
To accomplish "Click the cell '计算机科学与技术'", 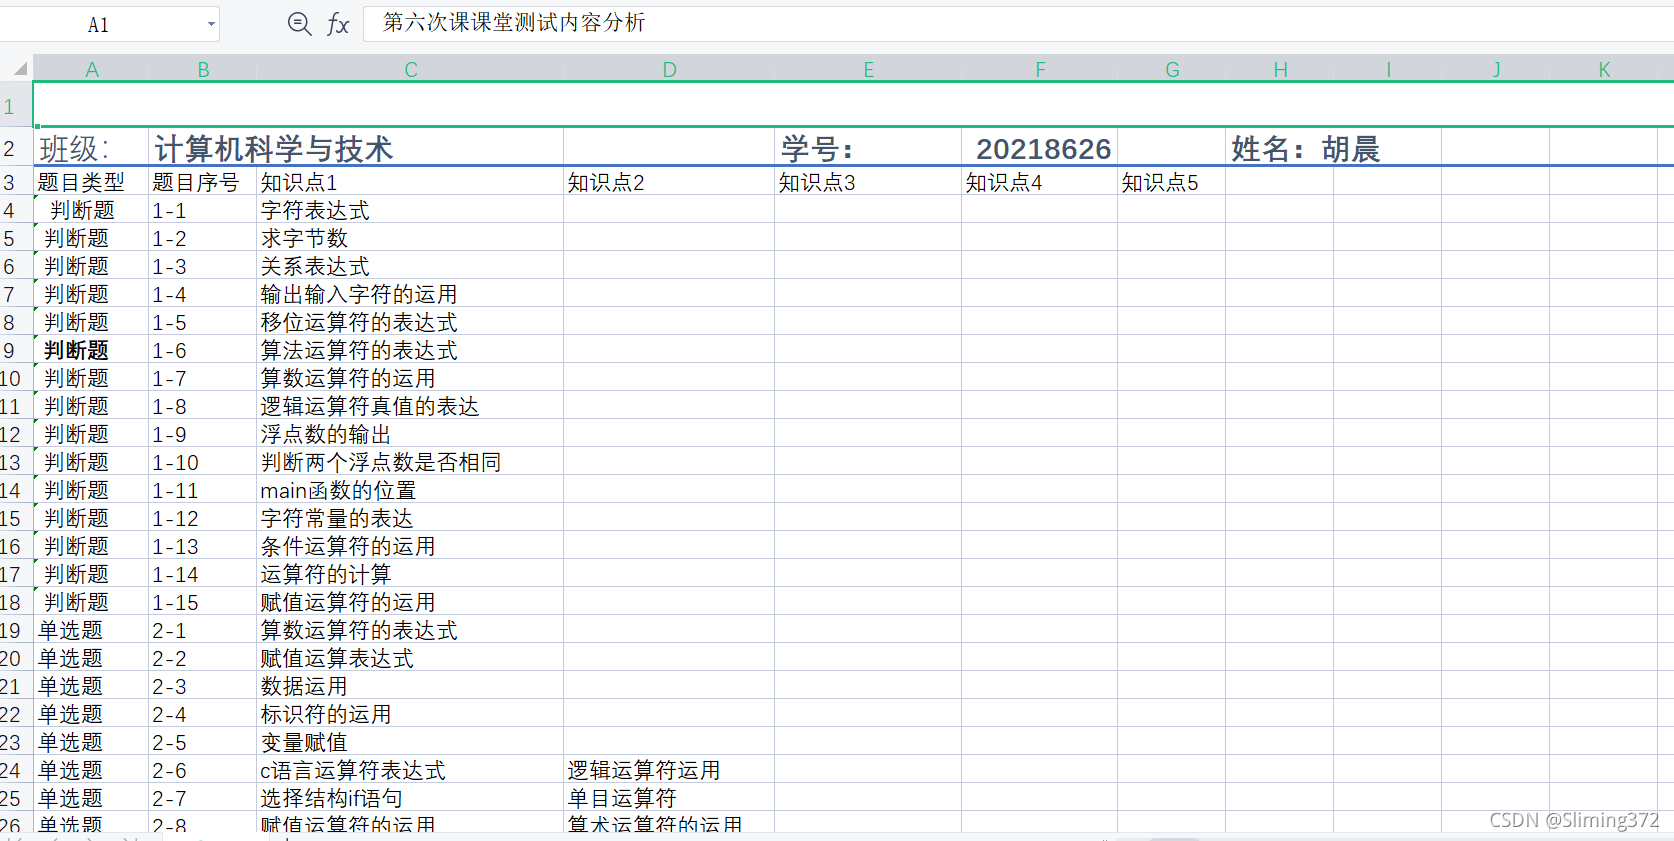I will tap(356, 148).
